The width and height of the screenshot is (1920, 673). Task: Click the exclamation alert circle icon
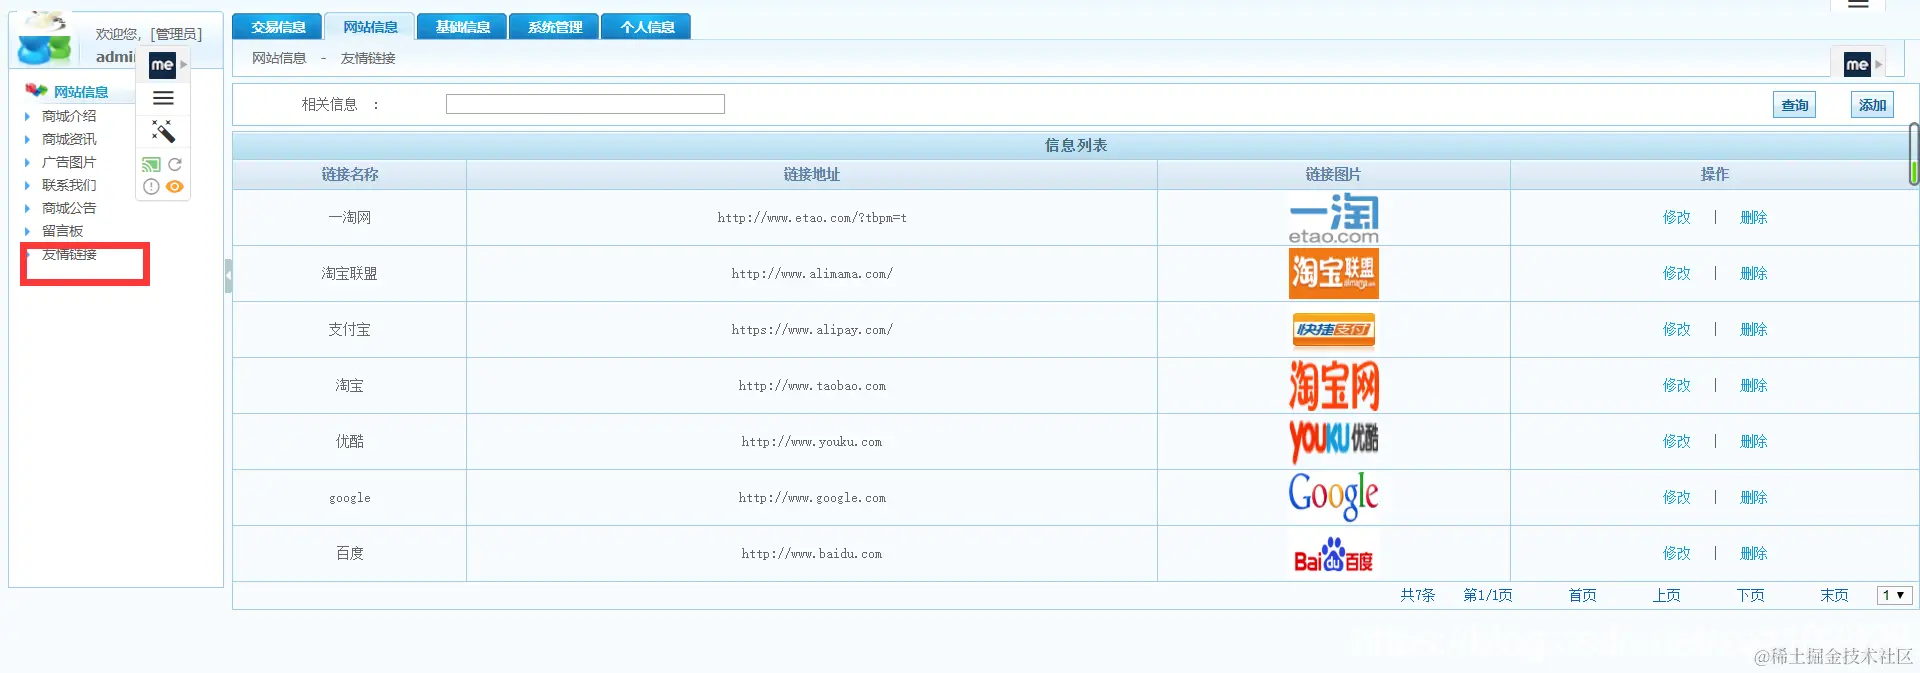[x=151, y=187]
